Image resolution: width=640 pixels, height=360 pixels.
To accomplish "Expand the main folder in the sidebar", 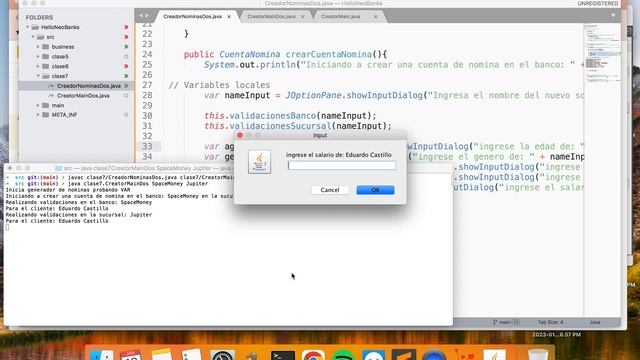I will pos(38,105).
